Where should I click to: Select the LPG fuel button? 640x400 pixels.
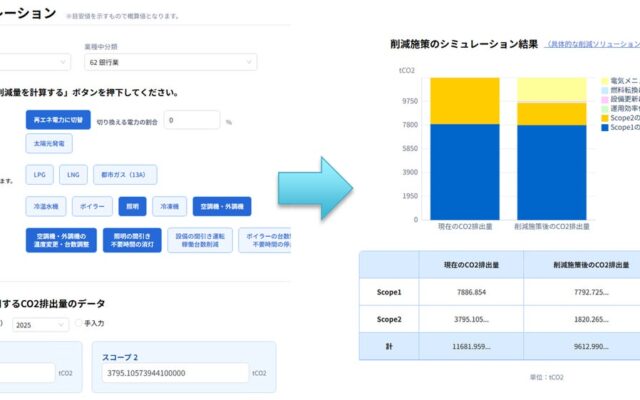pos(40,175)
